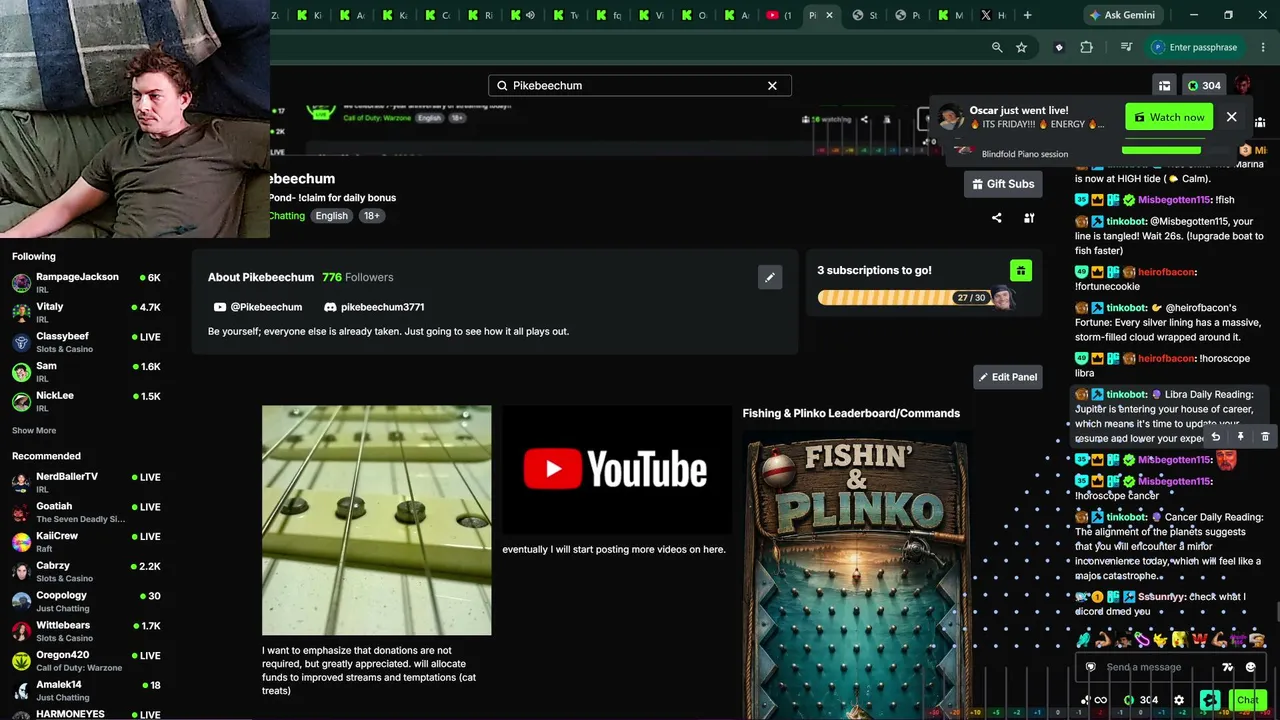Open the green icon button beside Chat

click(1210, 700)
